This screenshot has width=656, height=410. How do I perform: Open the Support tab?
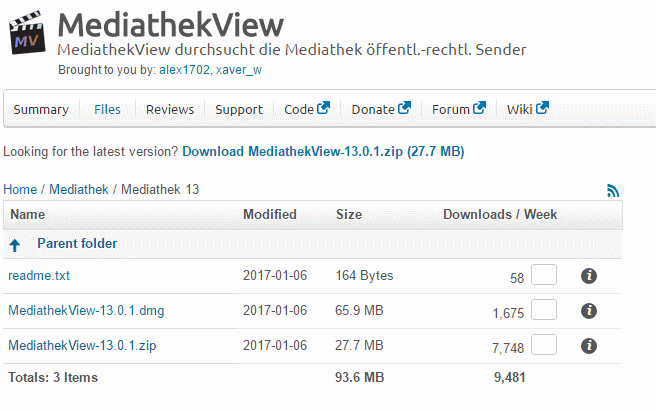[239, 110]
